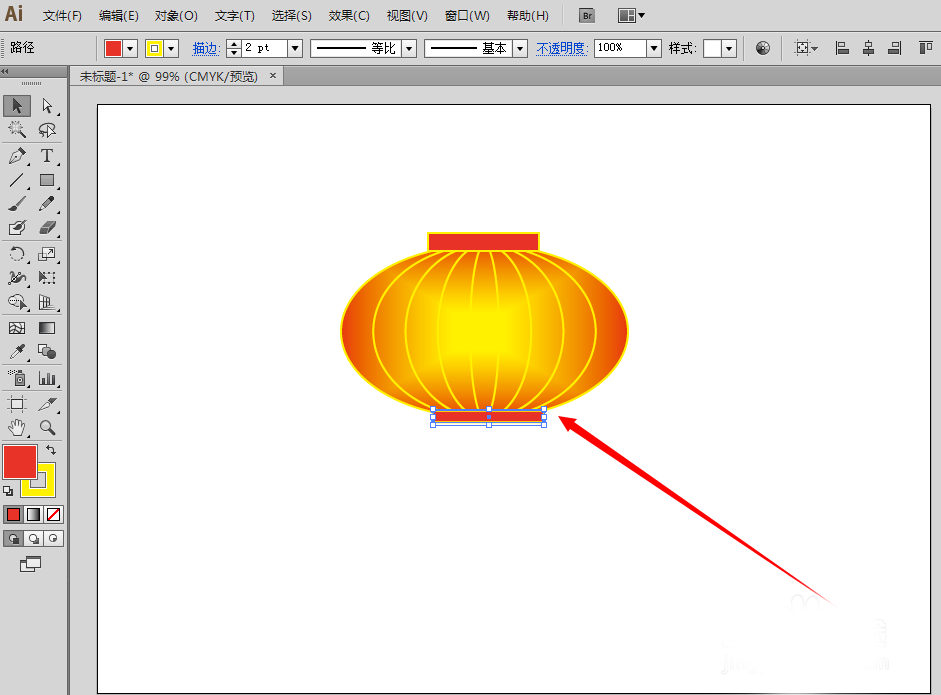The image size is (941, 695).
Task: Set paint mode to None
Action: 53,514
